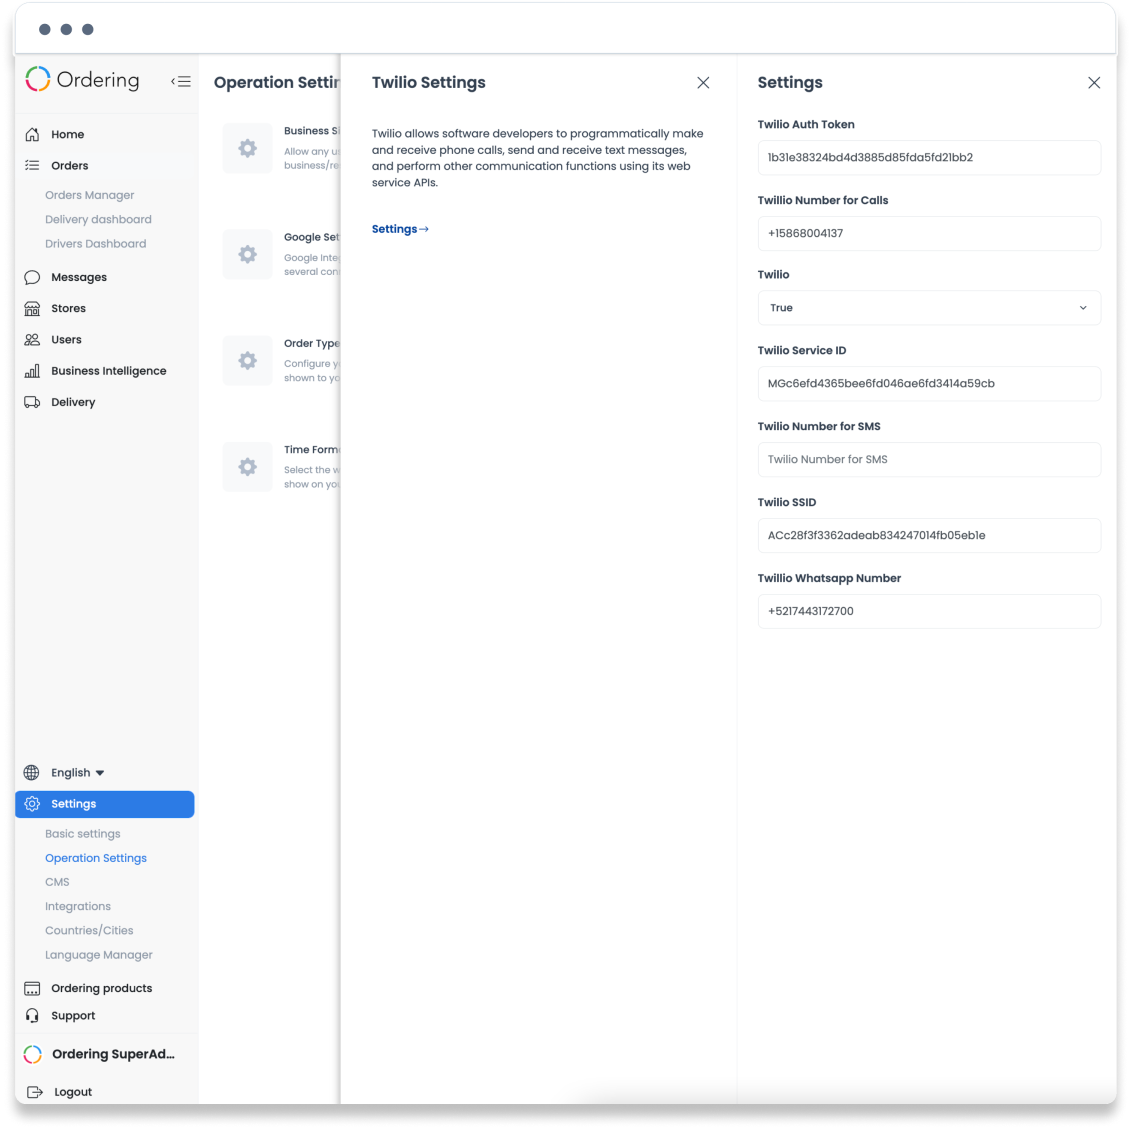
Task: Click the Order Type gear tile
Action: click(x=247, y=361)
